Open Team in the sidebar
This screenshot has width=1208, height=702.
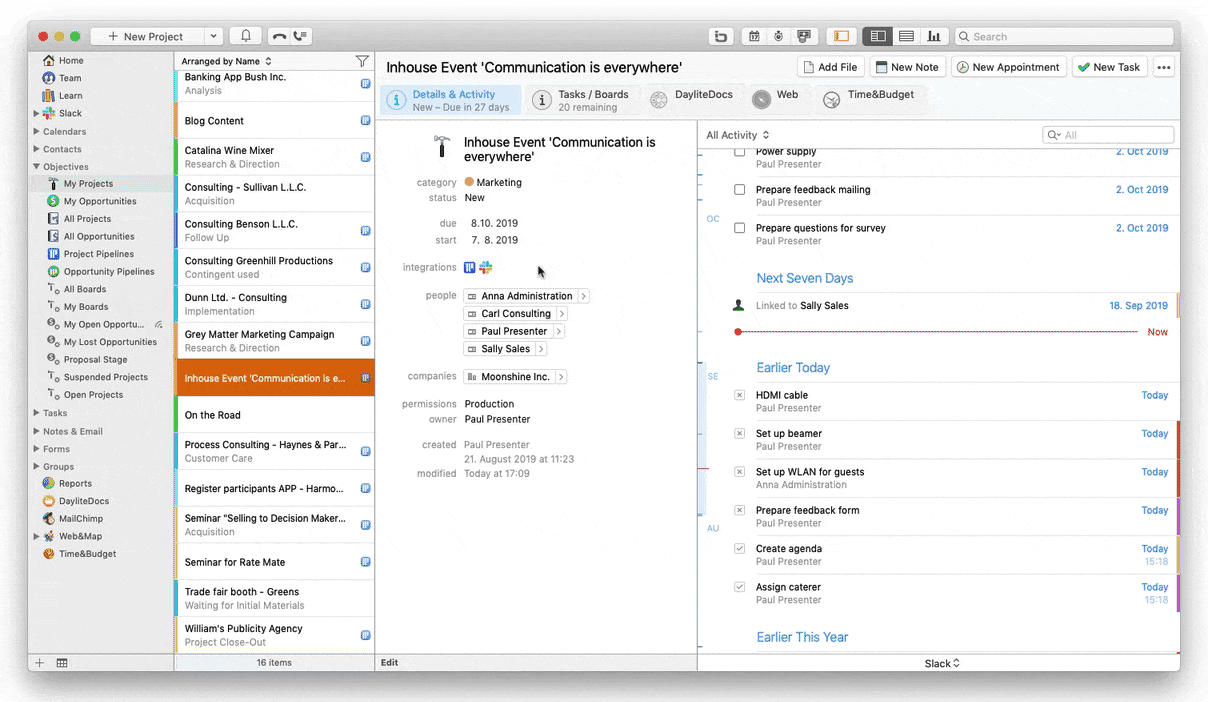tap(70, 78)
